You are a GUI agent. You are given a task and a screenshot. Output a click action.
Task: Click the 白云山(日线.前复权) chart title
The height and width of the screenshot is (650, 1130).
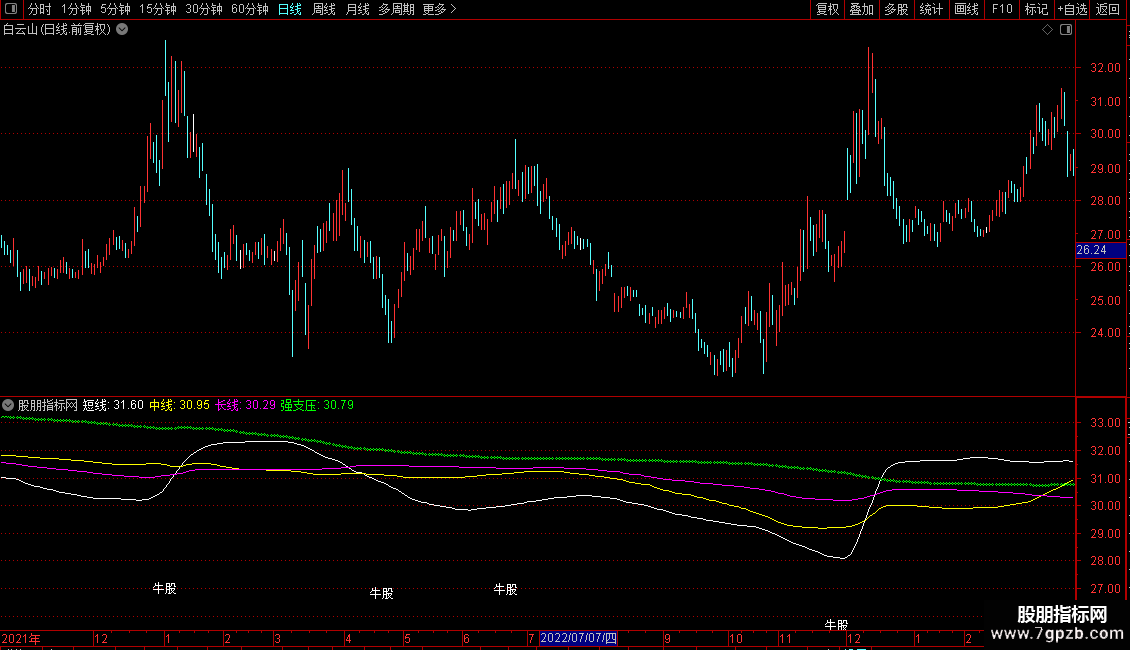(57, 30)
